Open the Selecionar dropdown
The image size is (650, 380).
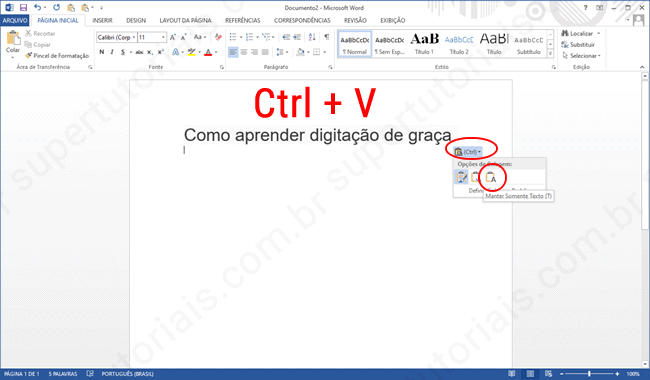pyautogui.click(x=582, y=56)
